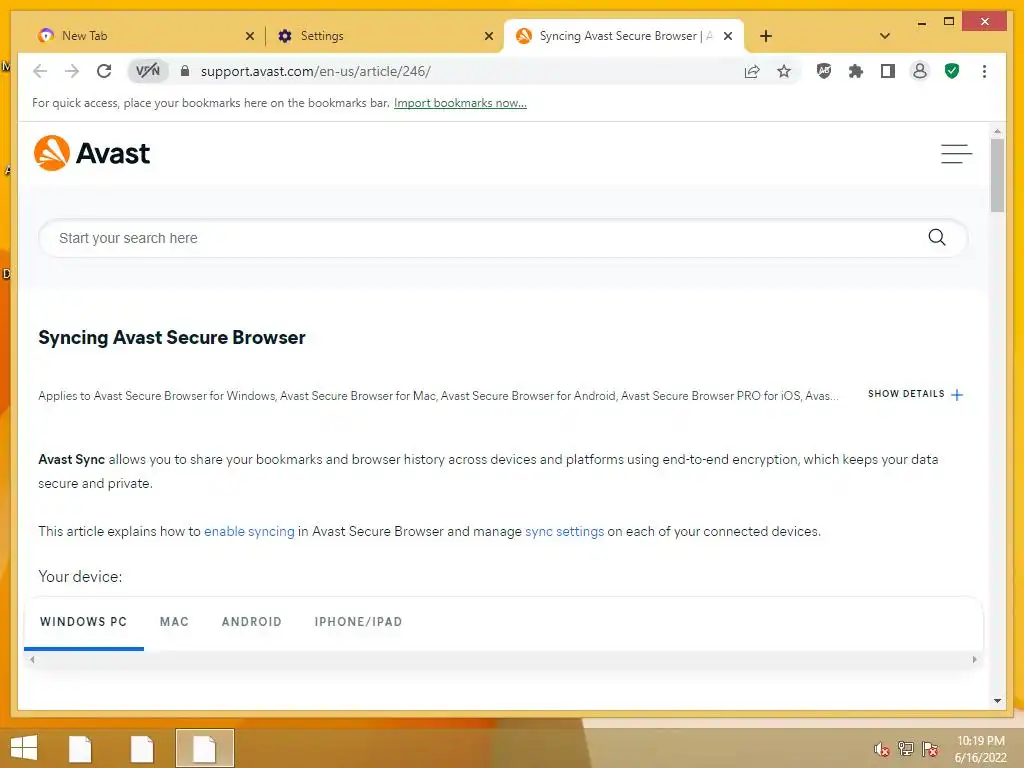Open Action Center flag icon
The width and height of the screenshot is (1024, 768).
930,749
